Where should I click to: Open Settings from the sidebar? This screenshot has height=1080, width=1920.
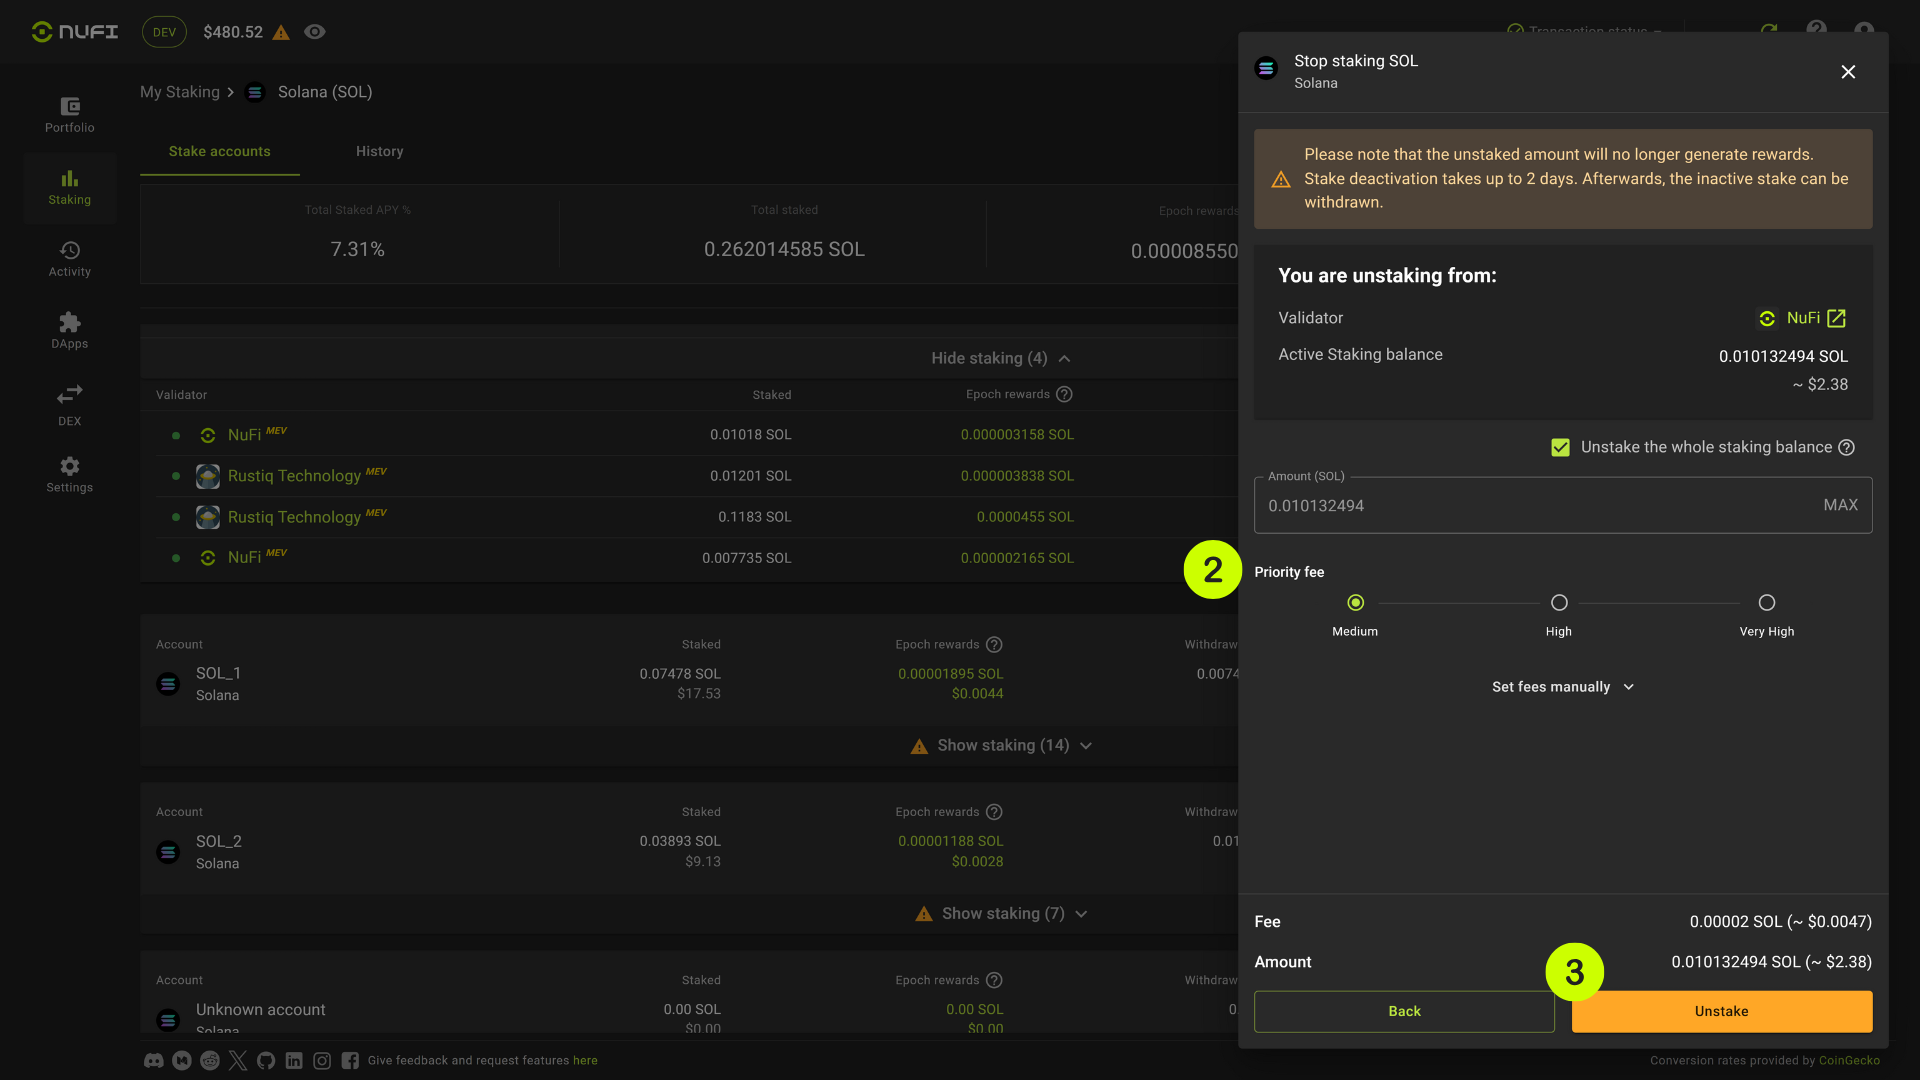[69, 474]
